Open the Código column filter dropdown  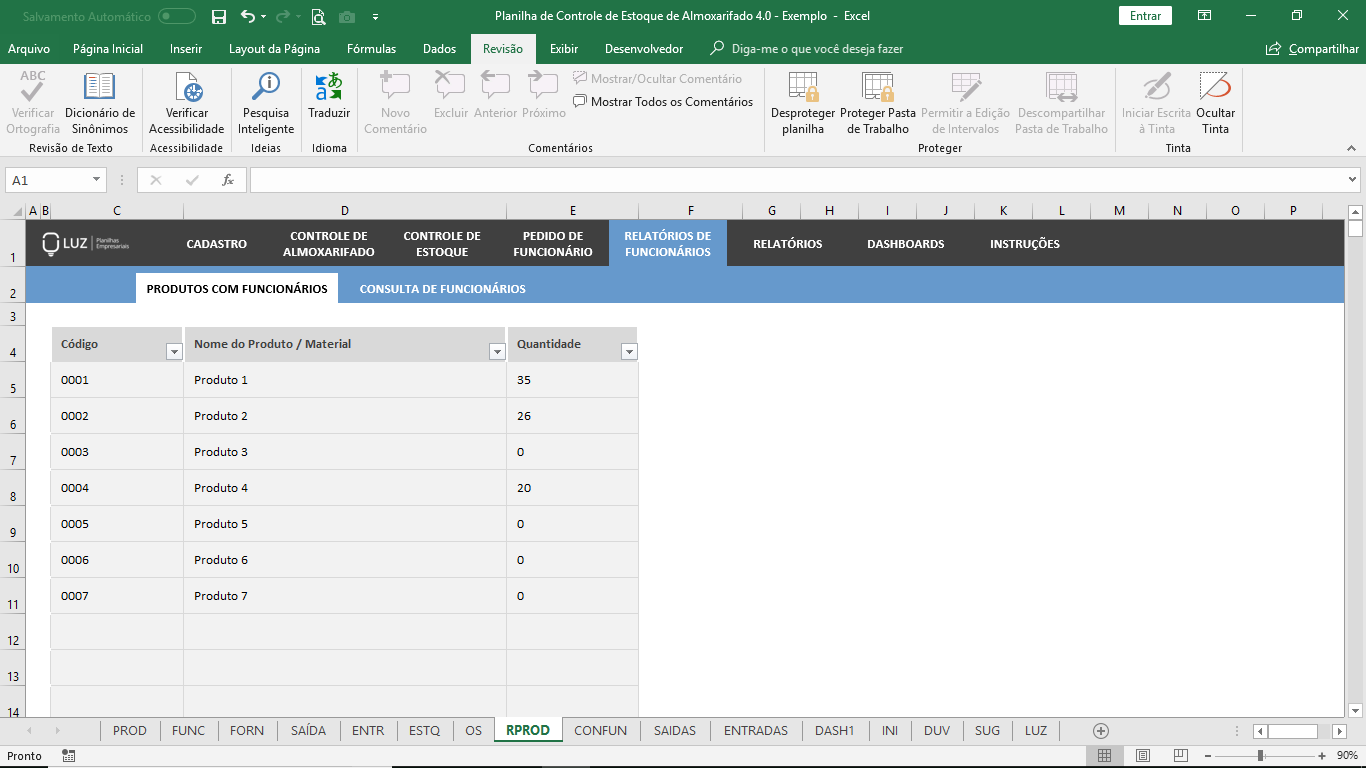click(x=174, y=352)
